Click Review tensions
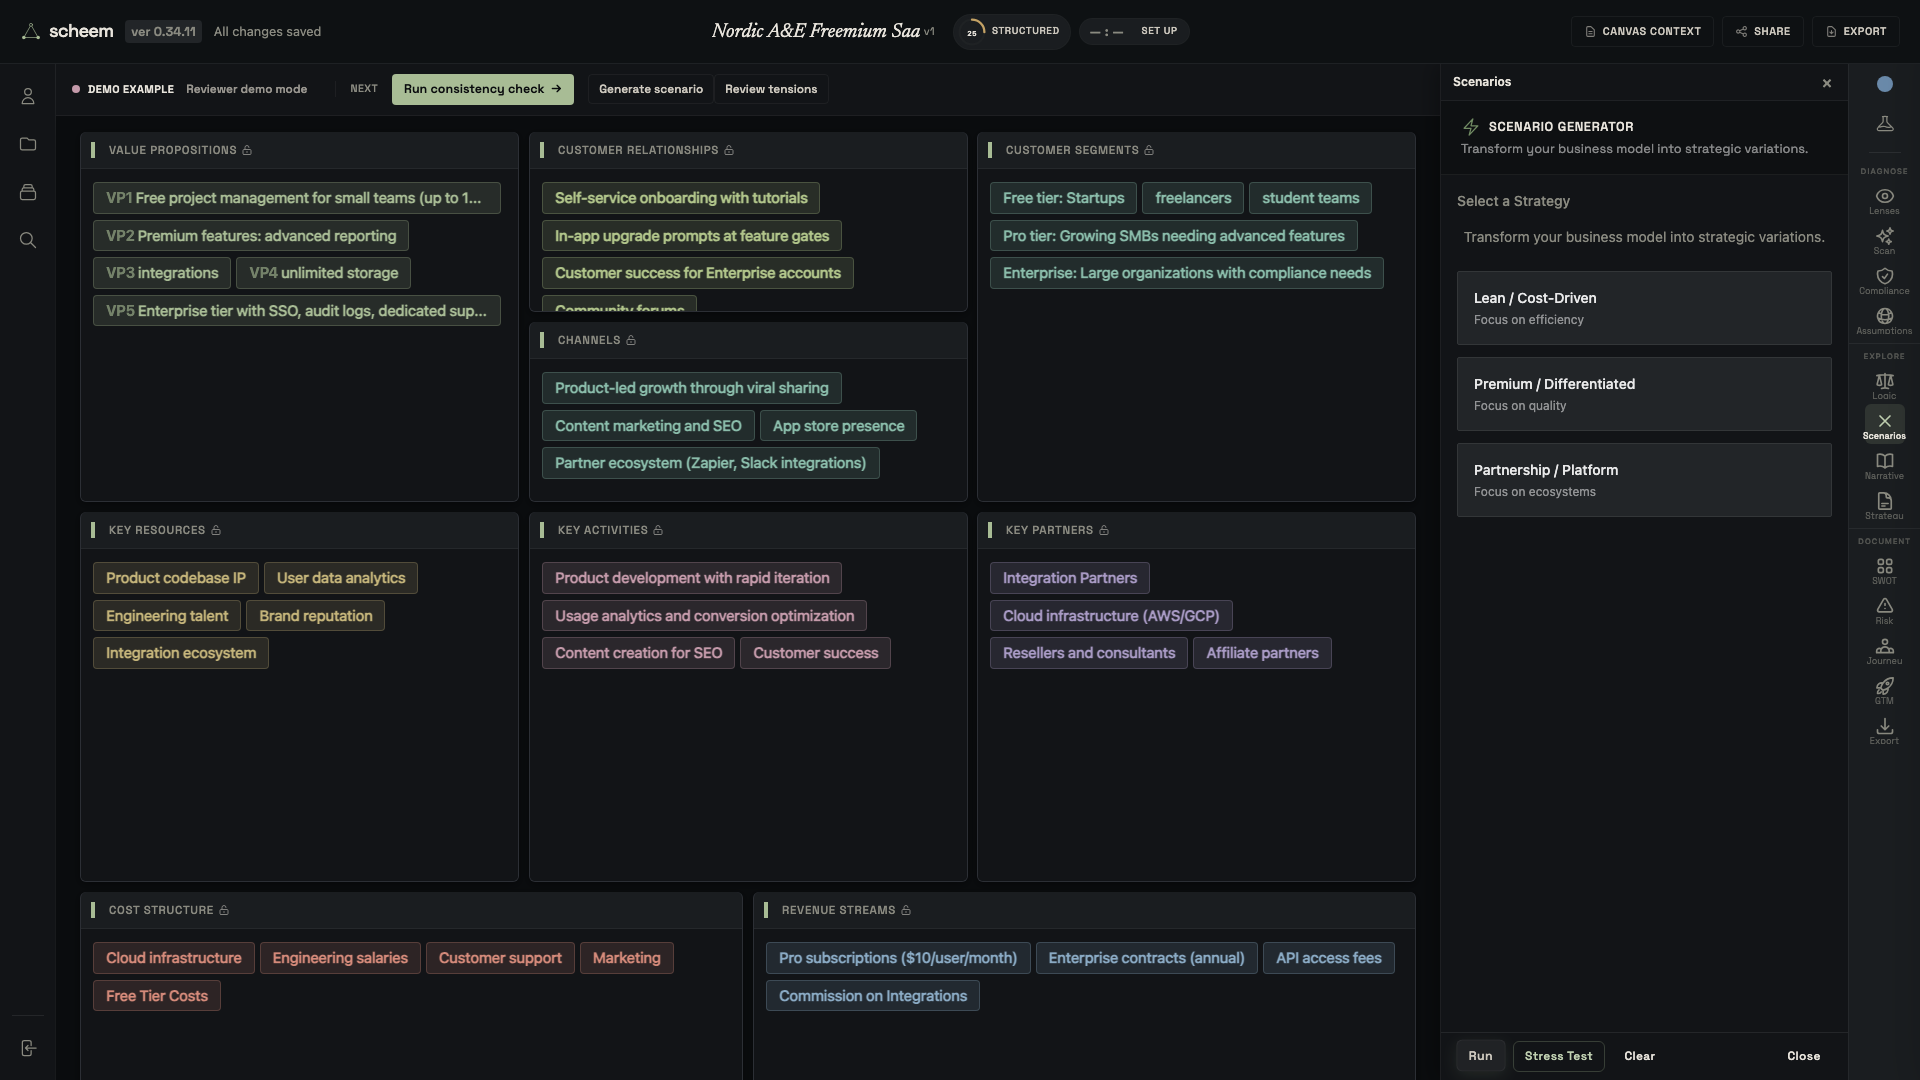Screen dimensions: 1920x1080 click(x=771, y=89)
